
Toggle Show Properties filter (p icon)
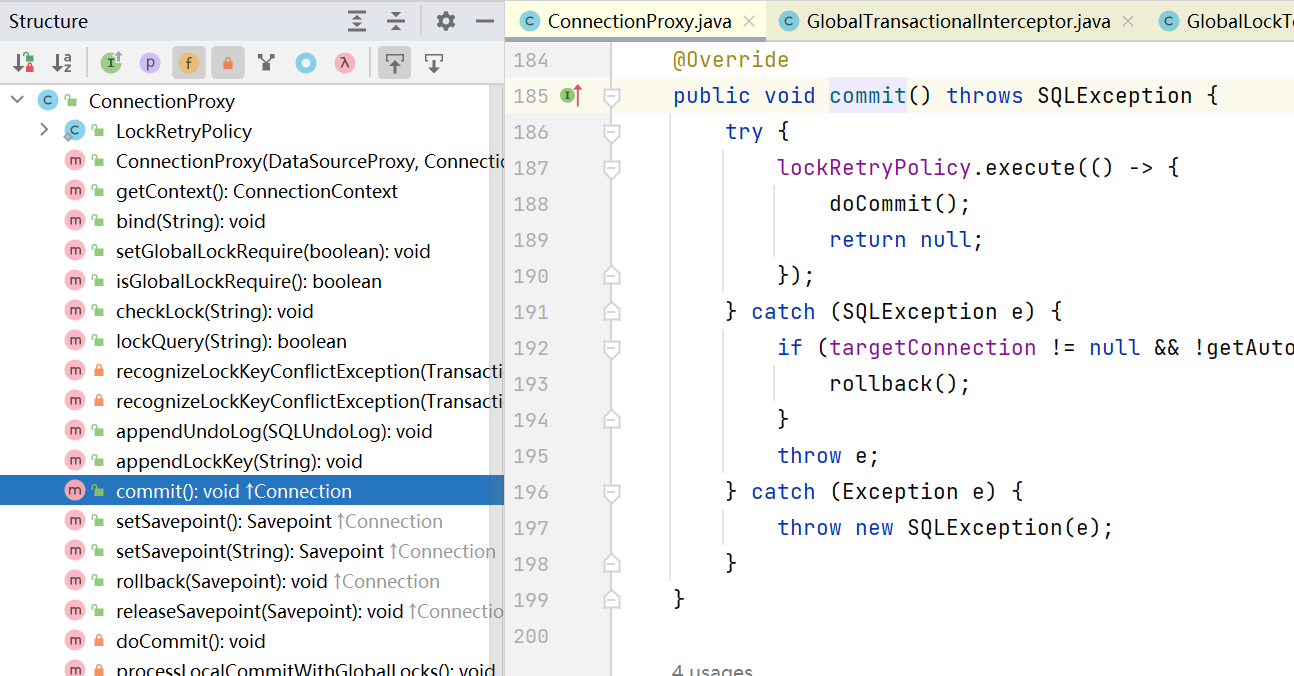[150, 63]
